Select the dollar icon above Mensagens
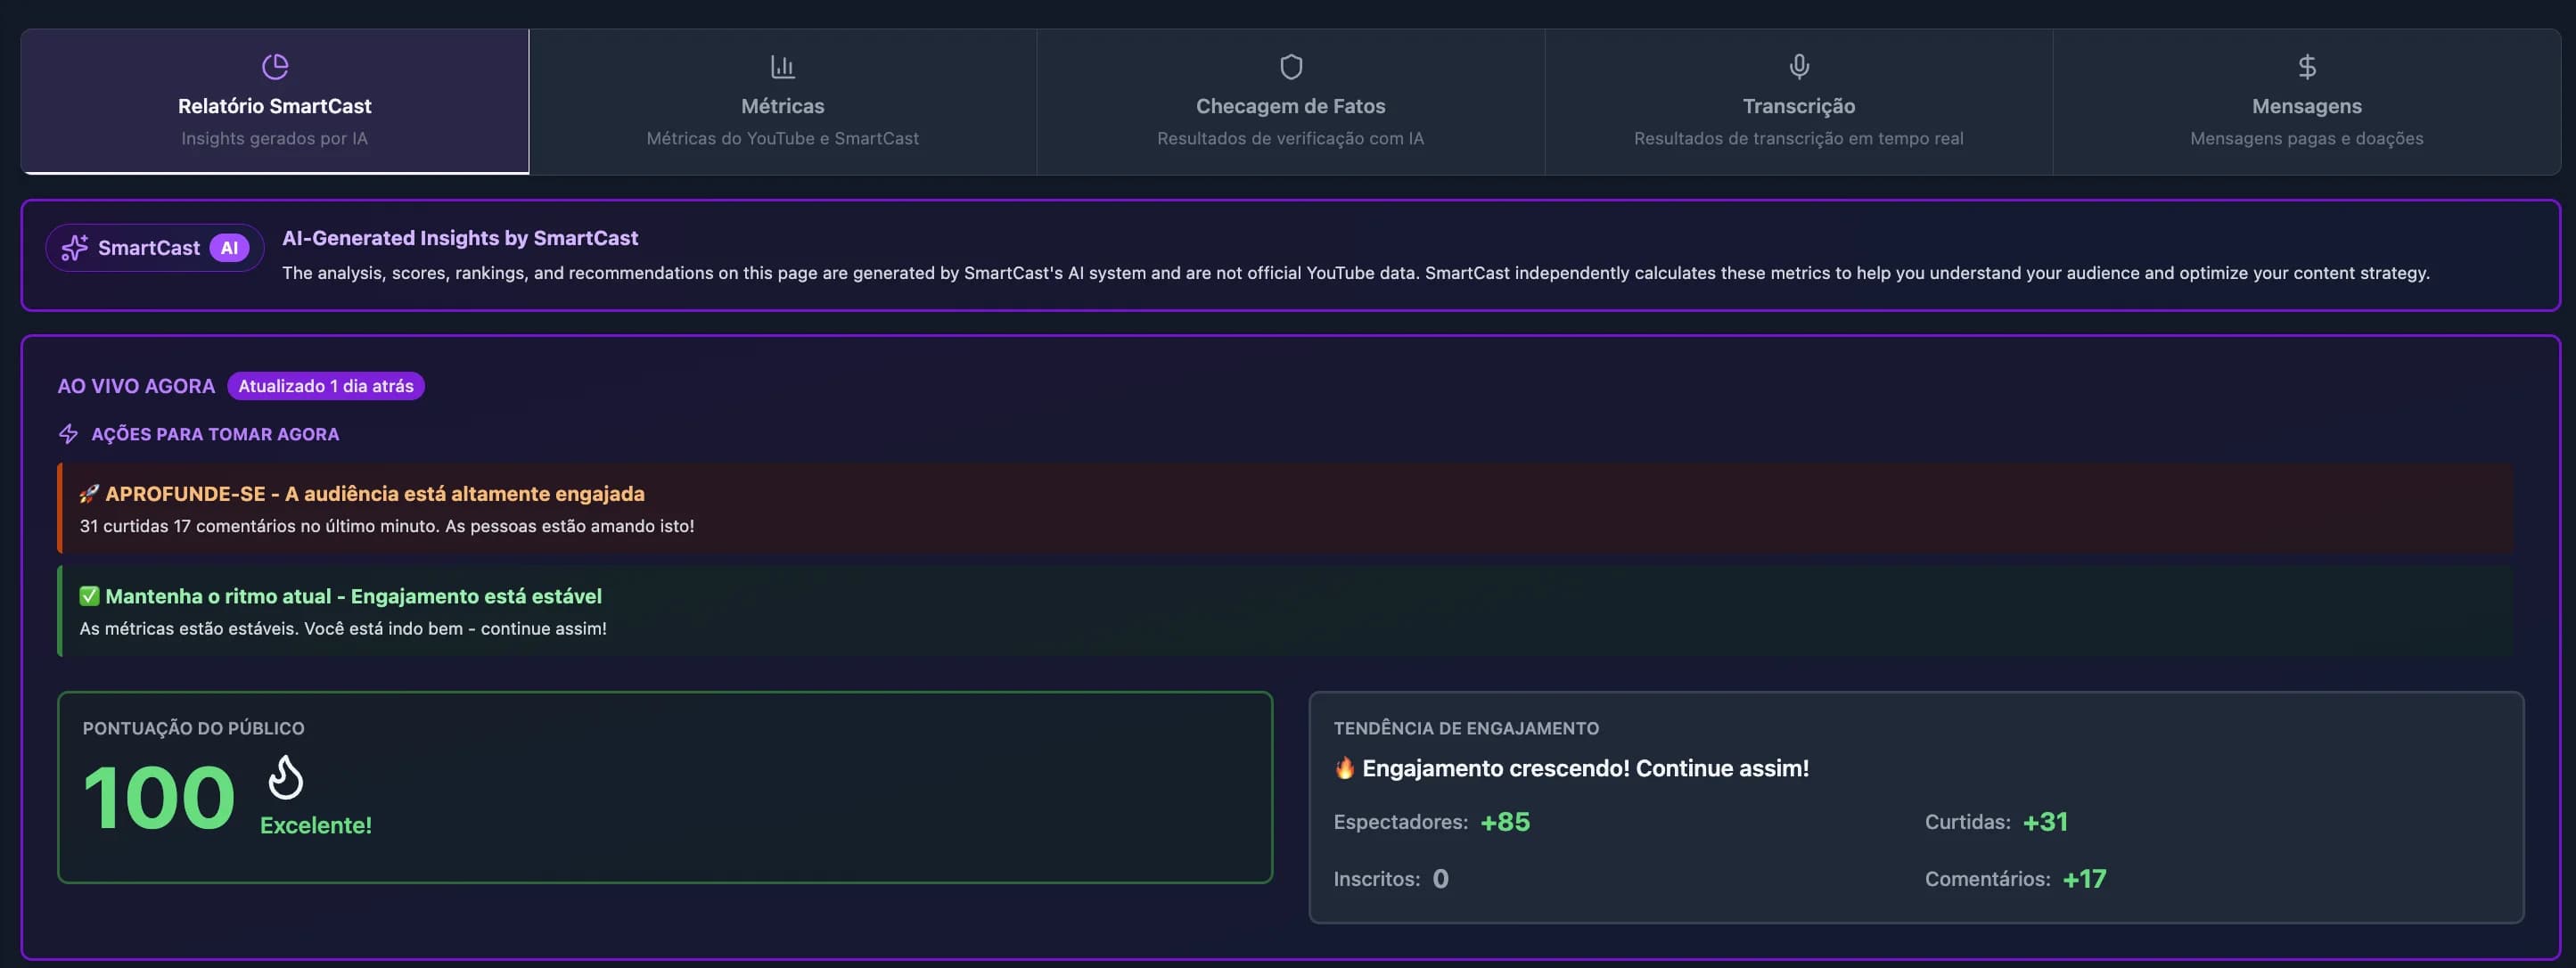Viewport: 2576px width, 968px height. [x=2307, y=65]
